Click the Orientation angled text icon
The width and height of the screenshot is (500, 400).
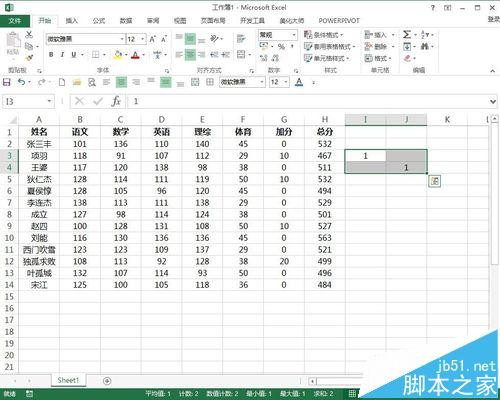tap(214, 39)
